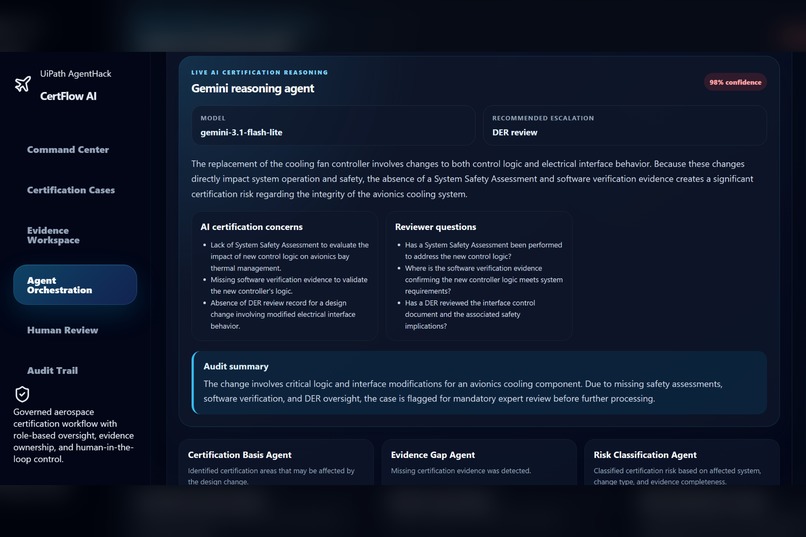Click the 'Classified certification risk' description text
Screen dimensions: 806x537
pyautogui.click(x=677, y=476)
